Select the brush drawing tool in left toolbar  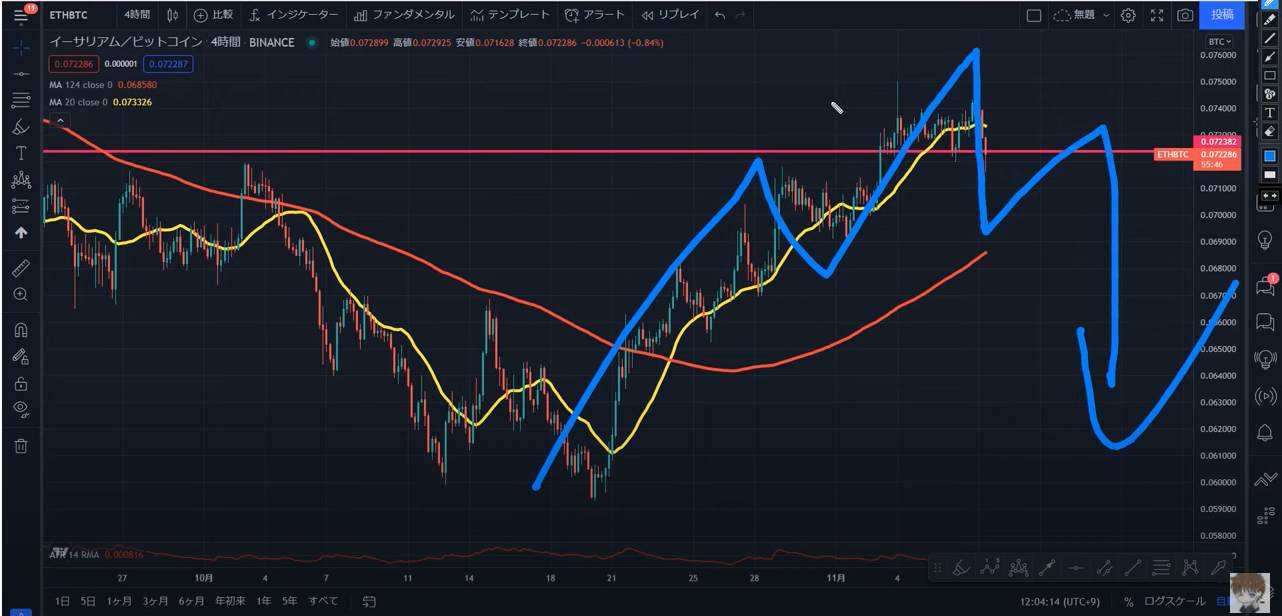coord(20,127)
